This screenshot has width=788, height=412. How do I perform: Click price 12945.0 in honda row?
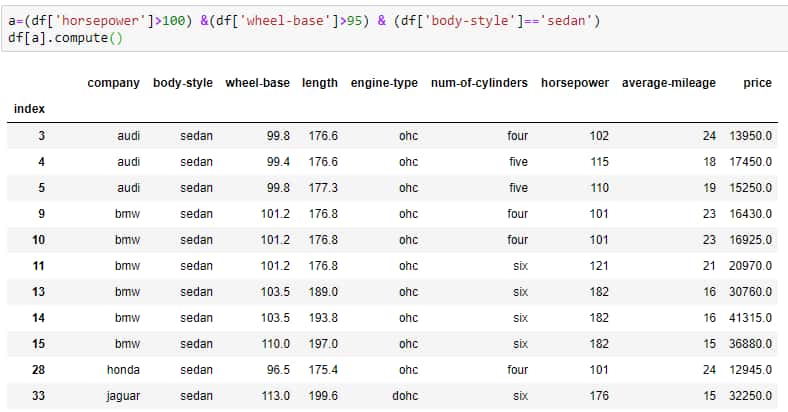click(750, 370)
